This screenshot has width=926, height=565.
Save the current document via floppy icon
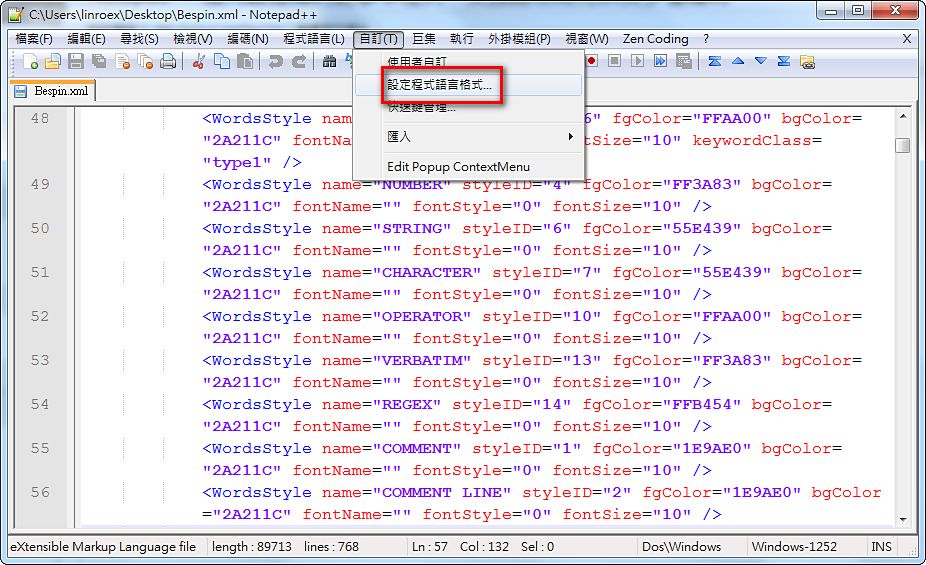click(x=76, y=61)
